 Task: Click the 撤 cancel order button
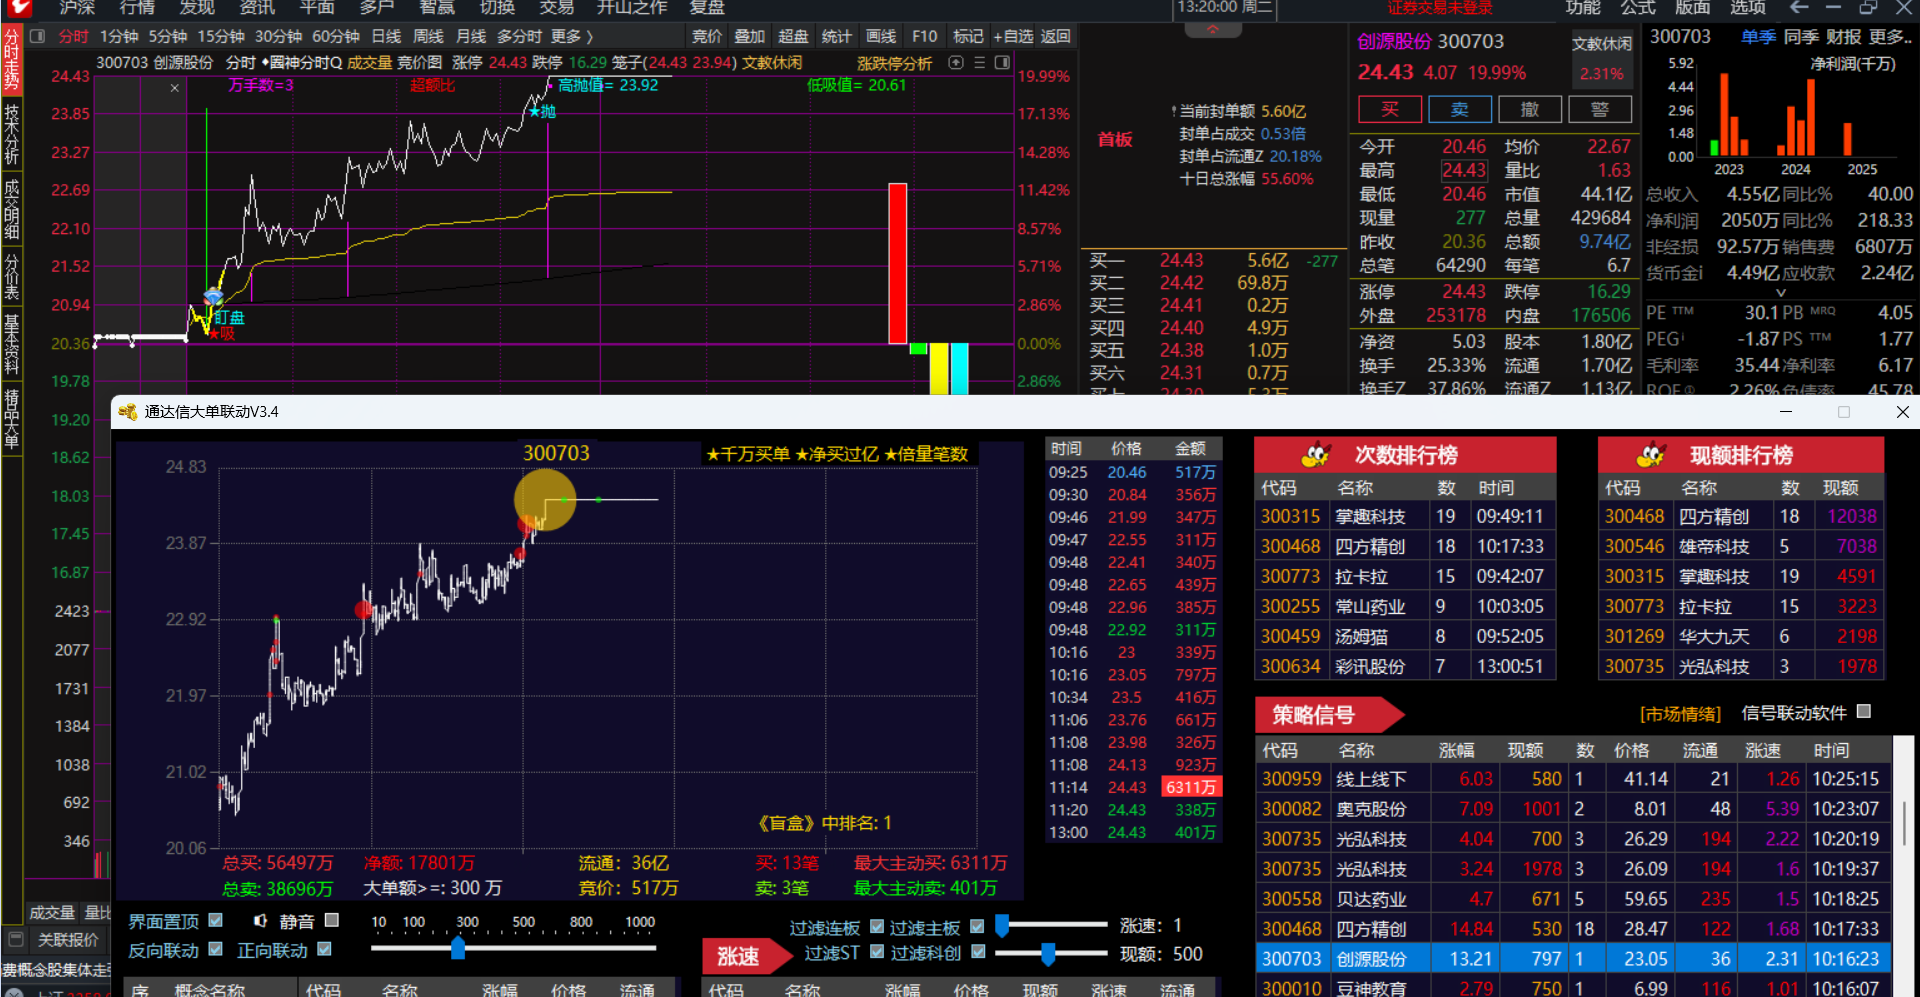tap(1530, 109)
